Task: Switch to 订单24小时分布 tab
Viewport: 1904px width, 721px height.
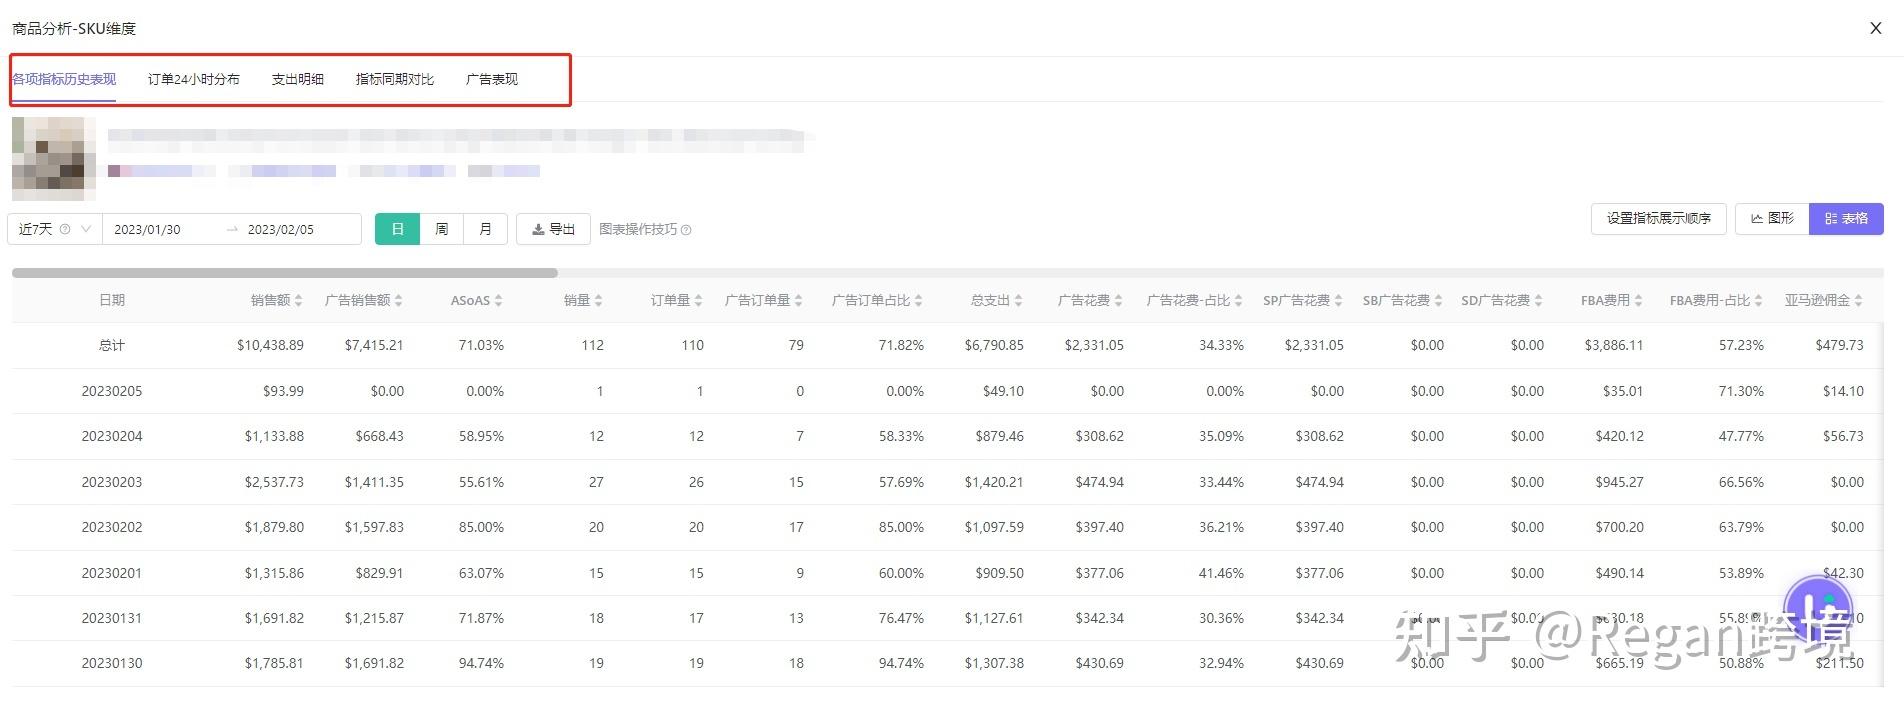Action: (x=193, y=79)
